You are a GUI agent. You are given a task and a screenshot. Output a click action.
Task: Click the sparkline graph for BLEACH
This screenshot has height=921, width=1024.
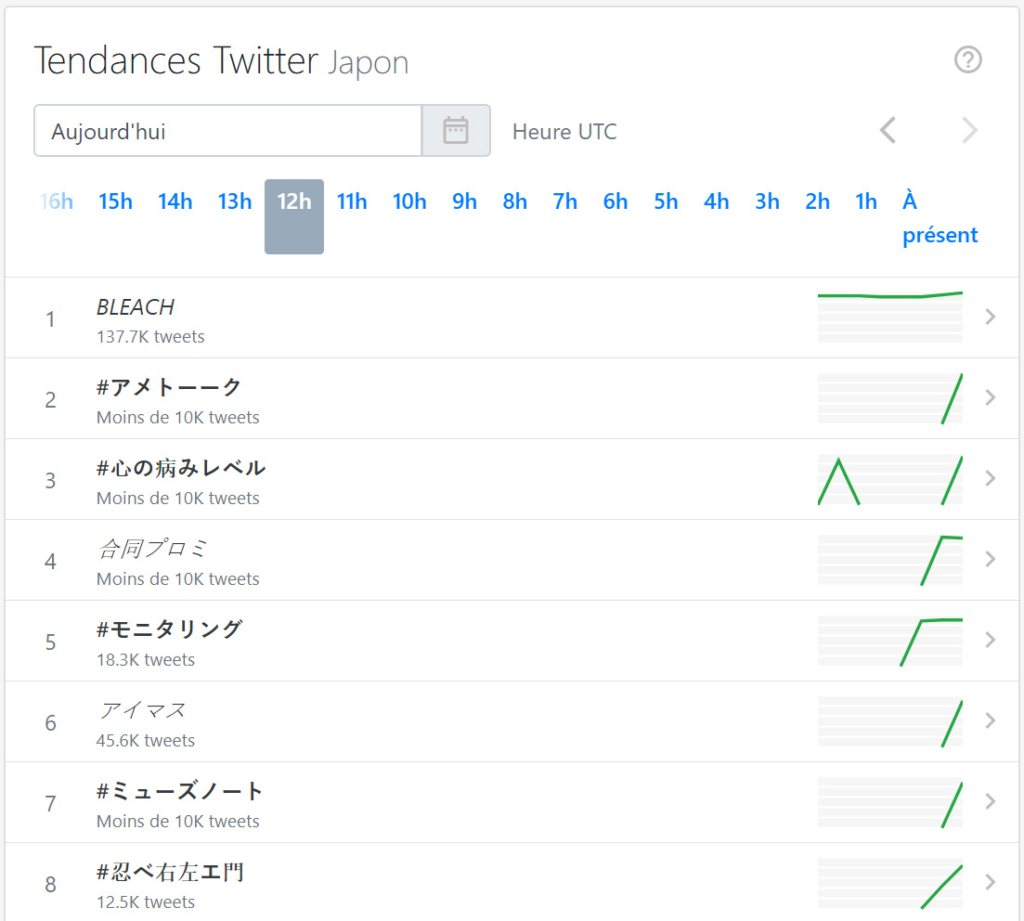click(889, 316)
